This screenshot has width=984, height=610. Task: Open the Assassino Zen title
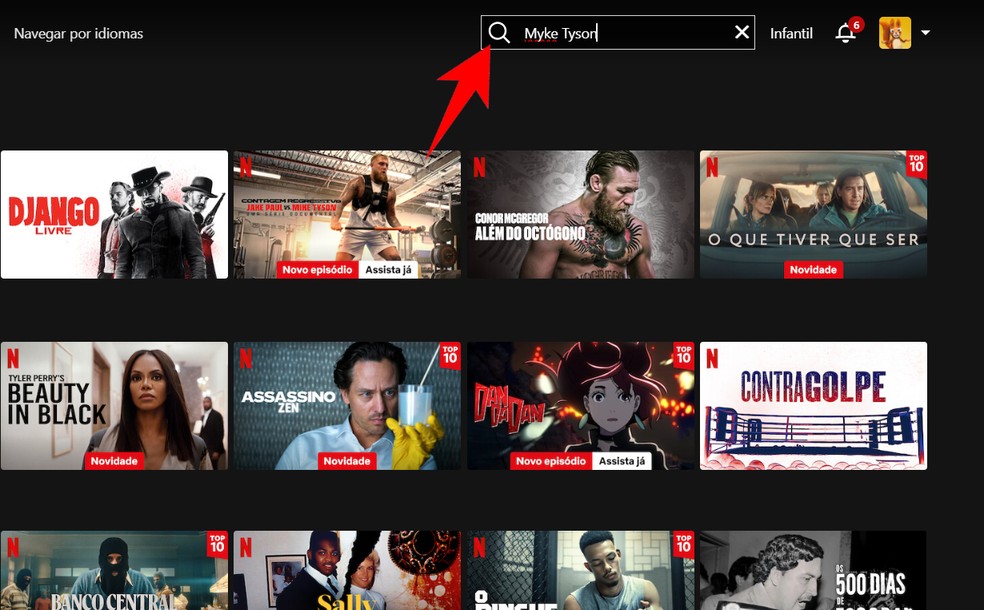pyautogui.click(x=347, y=405)
